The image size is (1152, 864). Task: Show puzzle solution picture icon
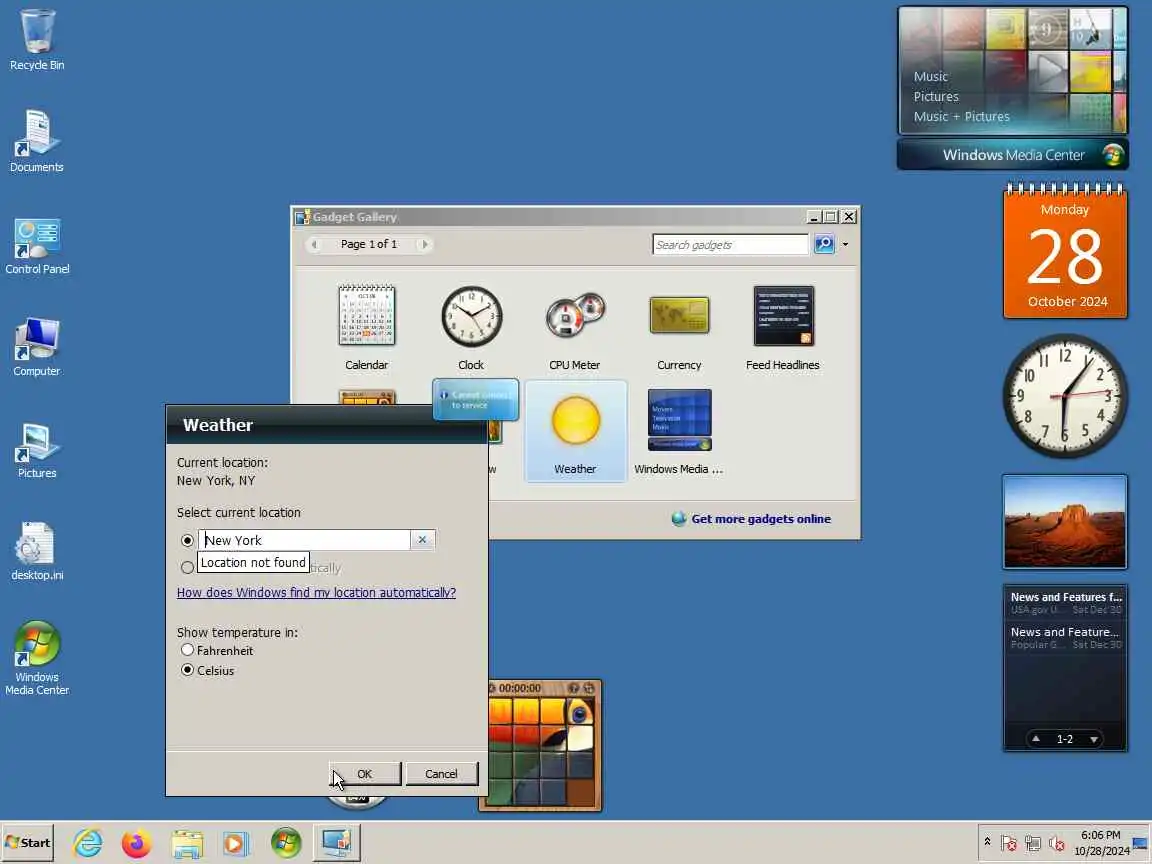[x=574, y=688]
